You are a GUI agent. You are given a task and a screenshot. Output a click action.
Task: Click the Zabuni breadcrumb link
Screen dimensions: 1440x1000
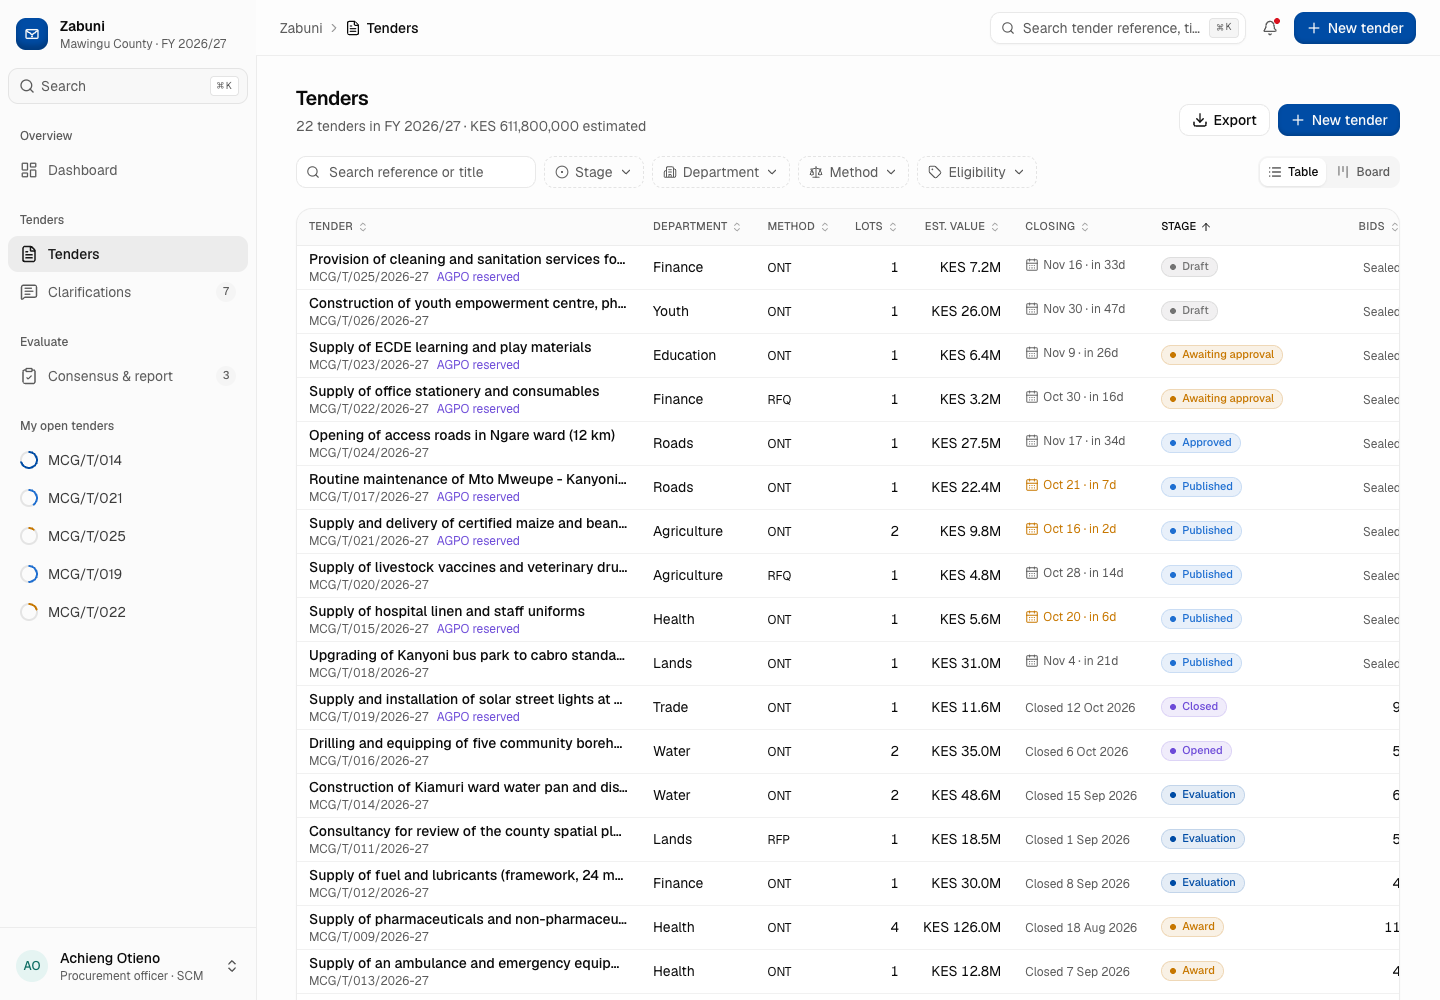pyautogui.click(x=301, y=28)
